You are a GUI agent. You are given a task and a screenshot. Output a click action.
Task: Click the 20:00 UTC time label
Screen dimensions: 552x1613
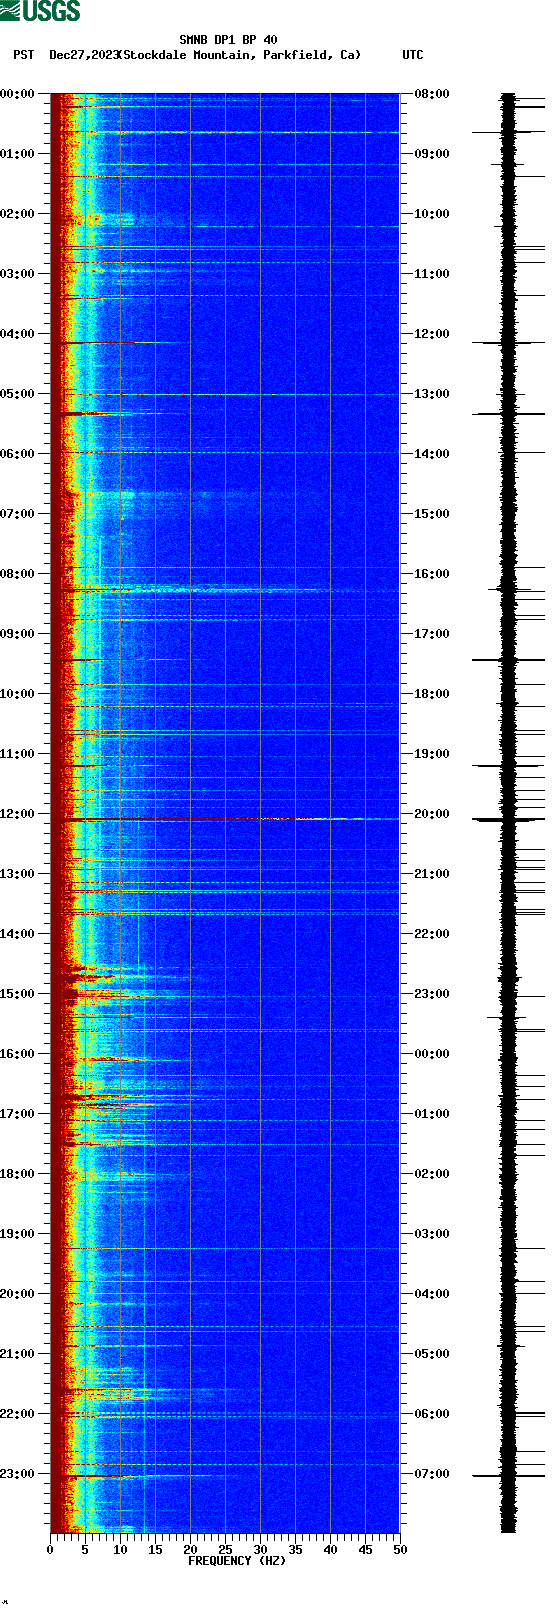431,814
